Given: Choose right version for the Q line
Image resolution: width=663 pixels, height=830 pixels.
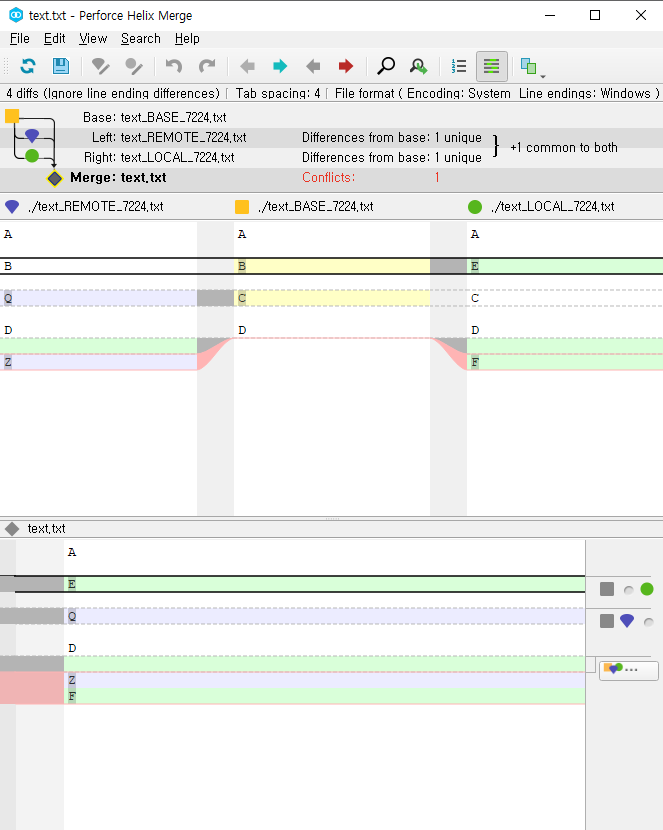Looking at the screenshot, I should (648, 622).
